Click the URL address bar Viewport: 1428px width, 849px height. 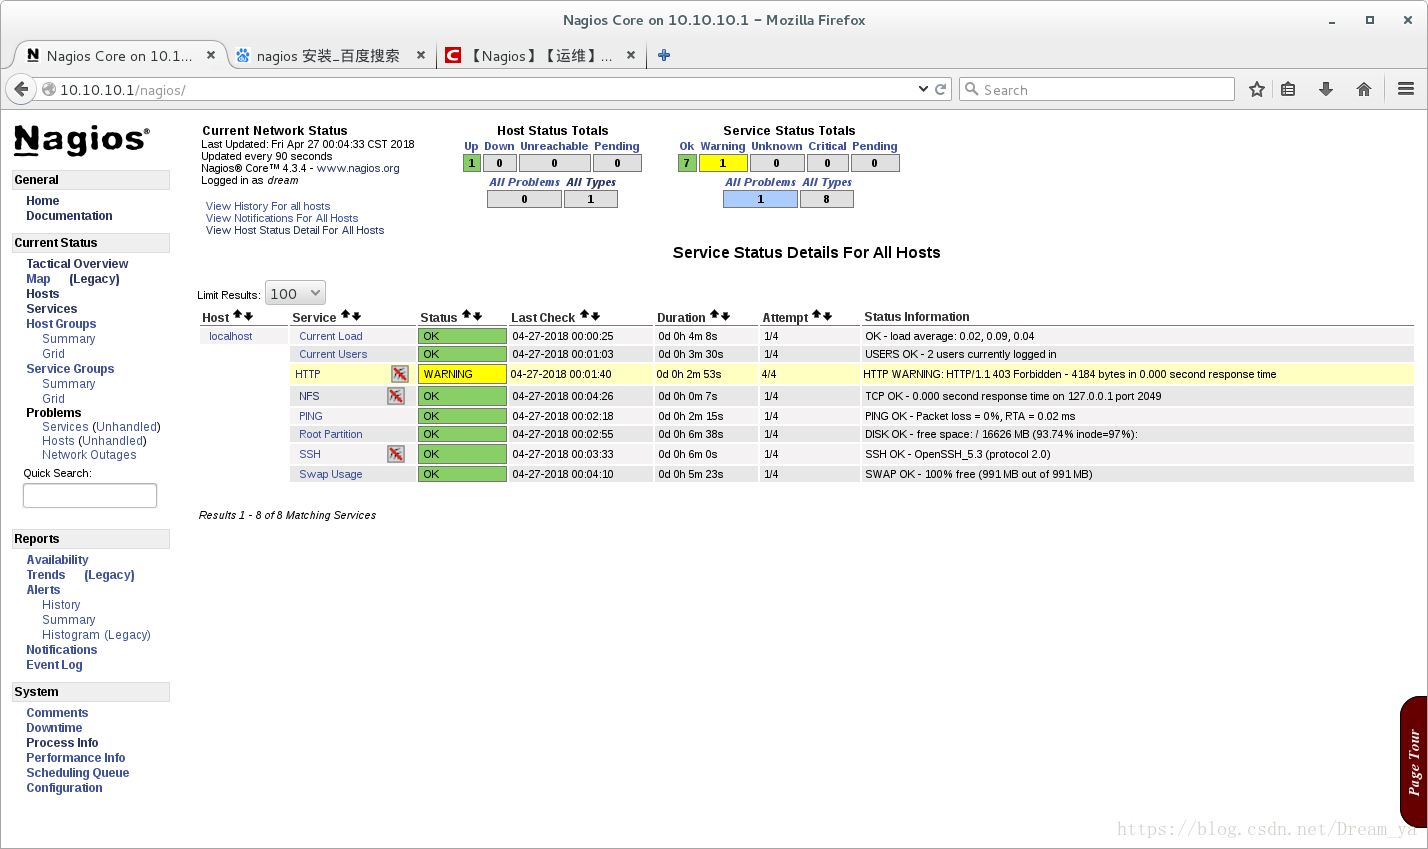pos(485,89)
